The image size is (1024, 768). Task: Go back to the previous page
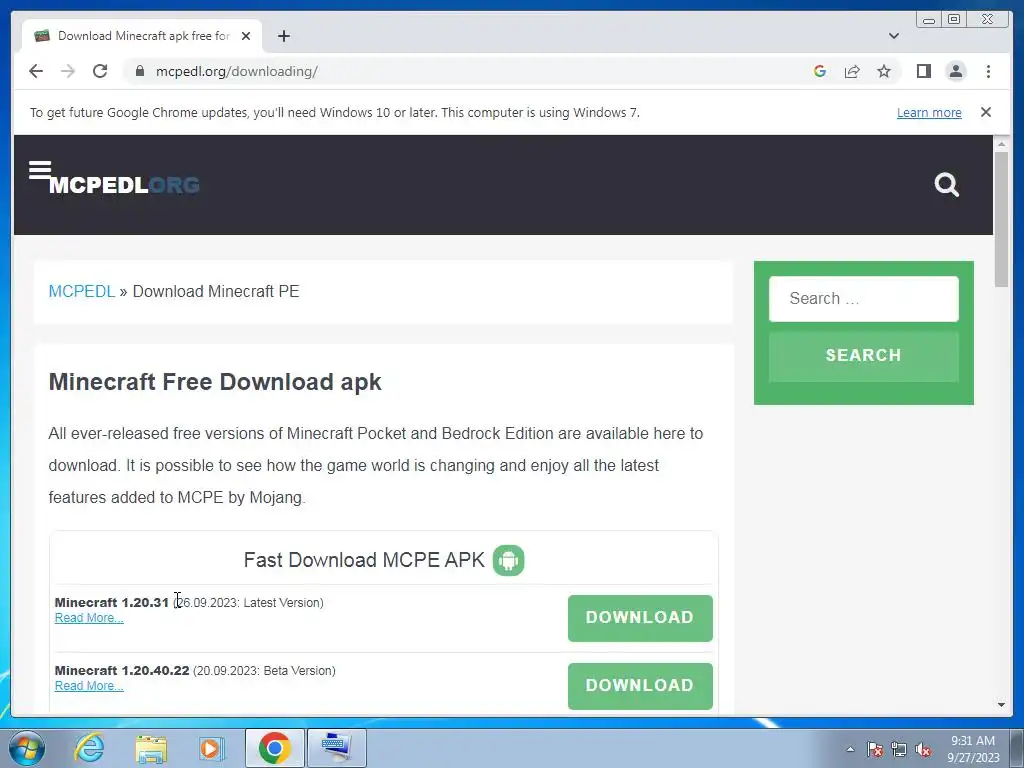(x=36, y=71)
